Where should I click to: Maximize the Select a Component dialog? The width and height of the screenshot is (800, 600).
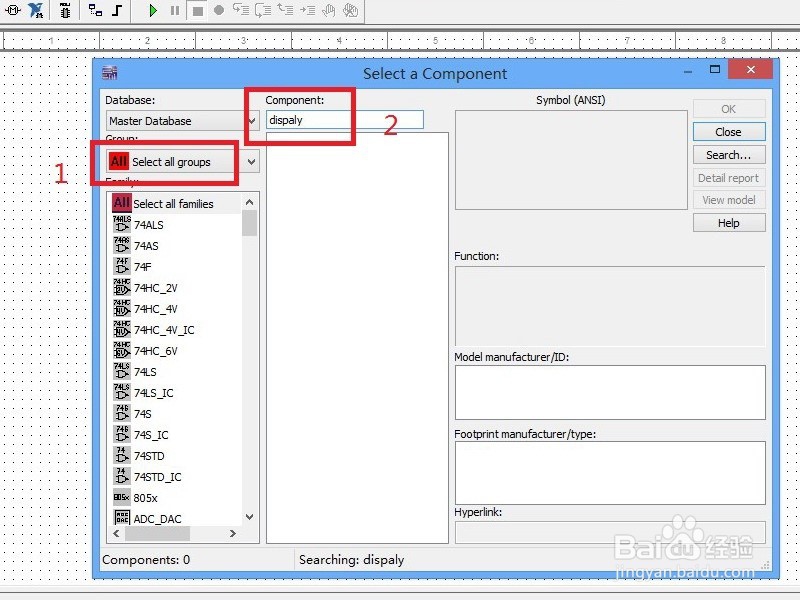click(x=715, y=69)
